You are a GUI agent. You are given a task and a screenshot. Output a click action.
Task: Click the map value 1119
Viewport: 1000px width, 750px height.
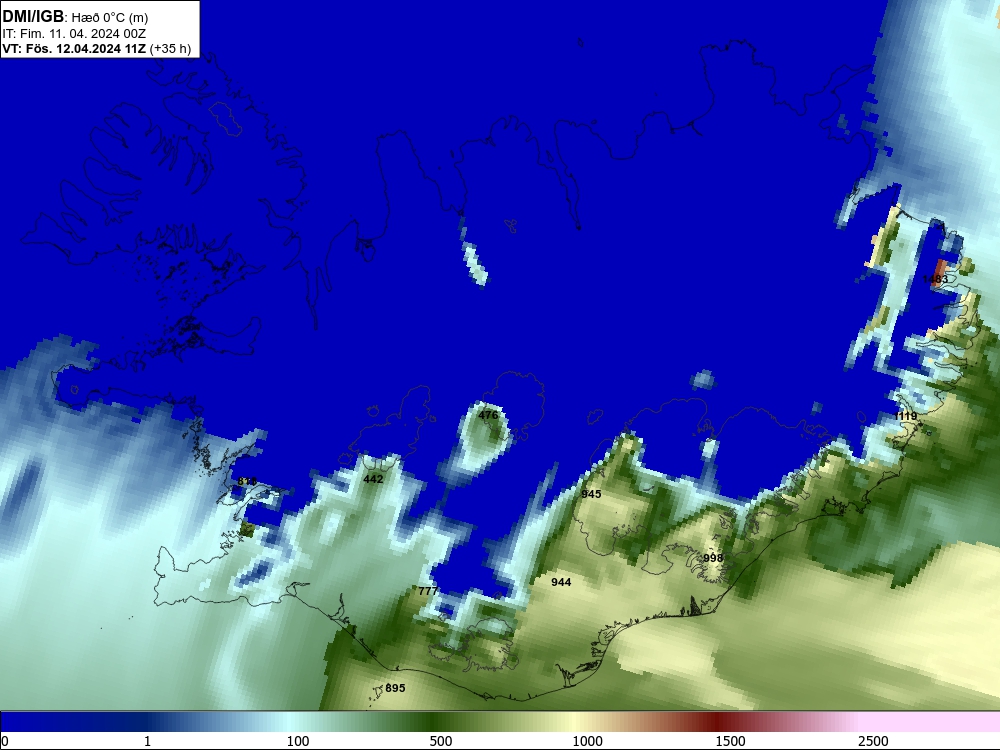click(x=906, y=416)
